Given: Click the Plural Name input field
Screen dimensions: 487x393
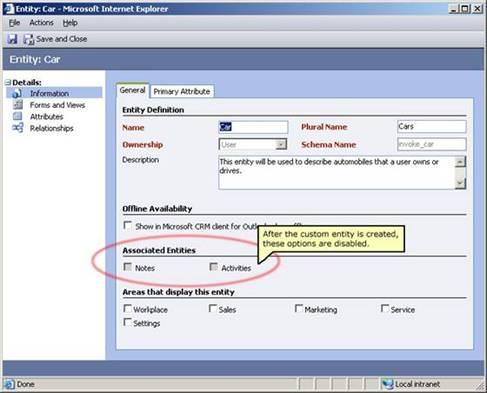Looking at the screenshot, I should 432,127.
